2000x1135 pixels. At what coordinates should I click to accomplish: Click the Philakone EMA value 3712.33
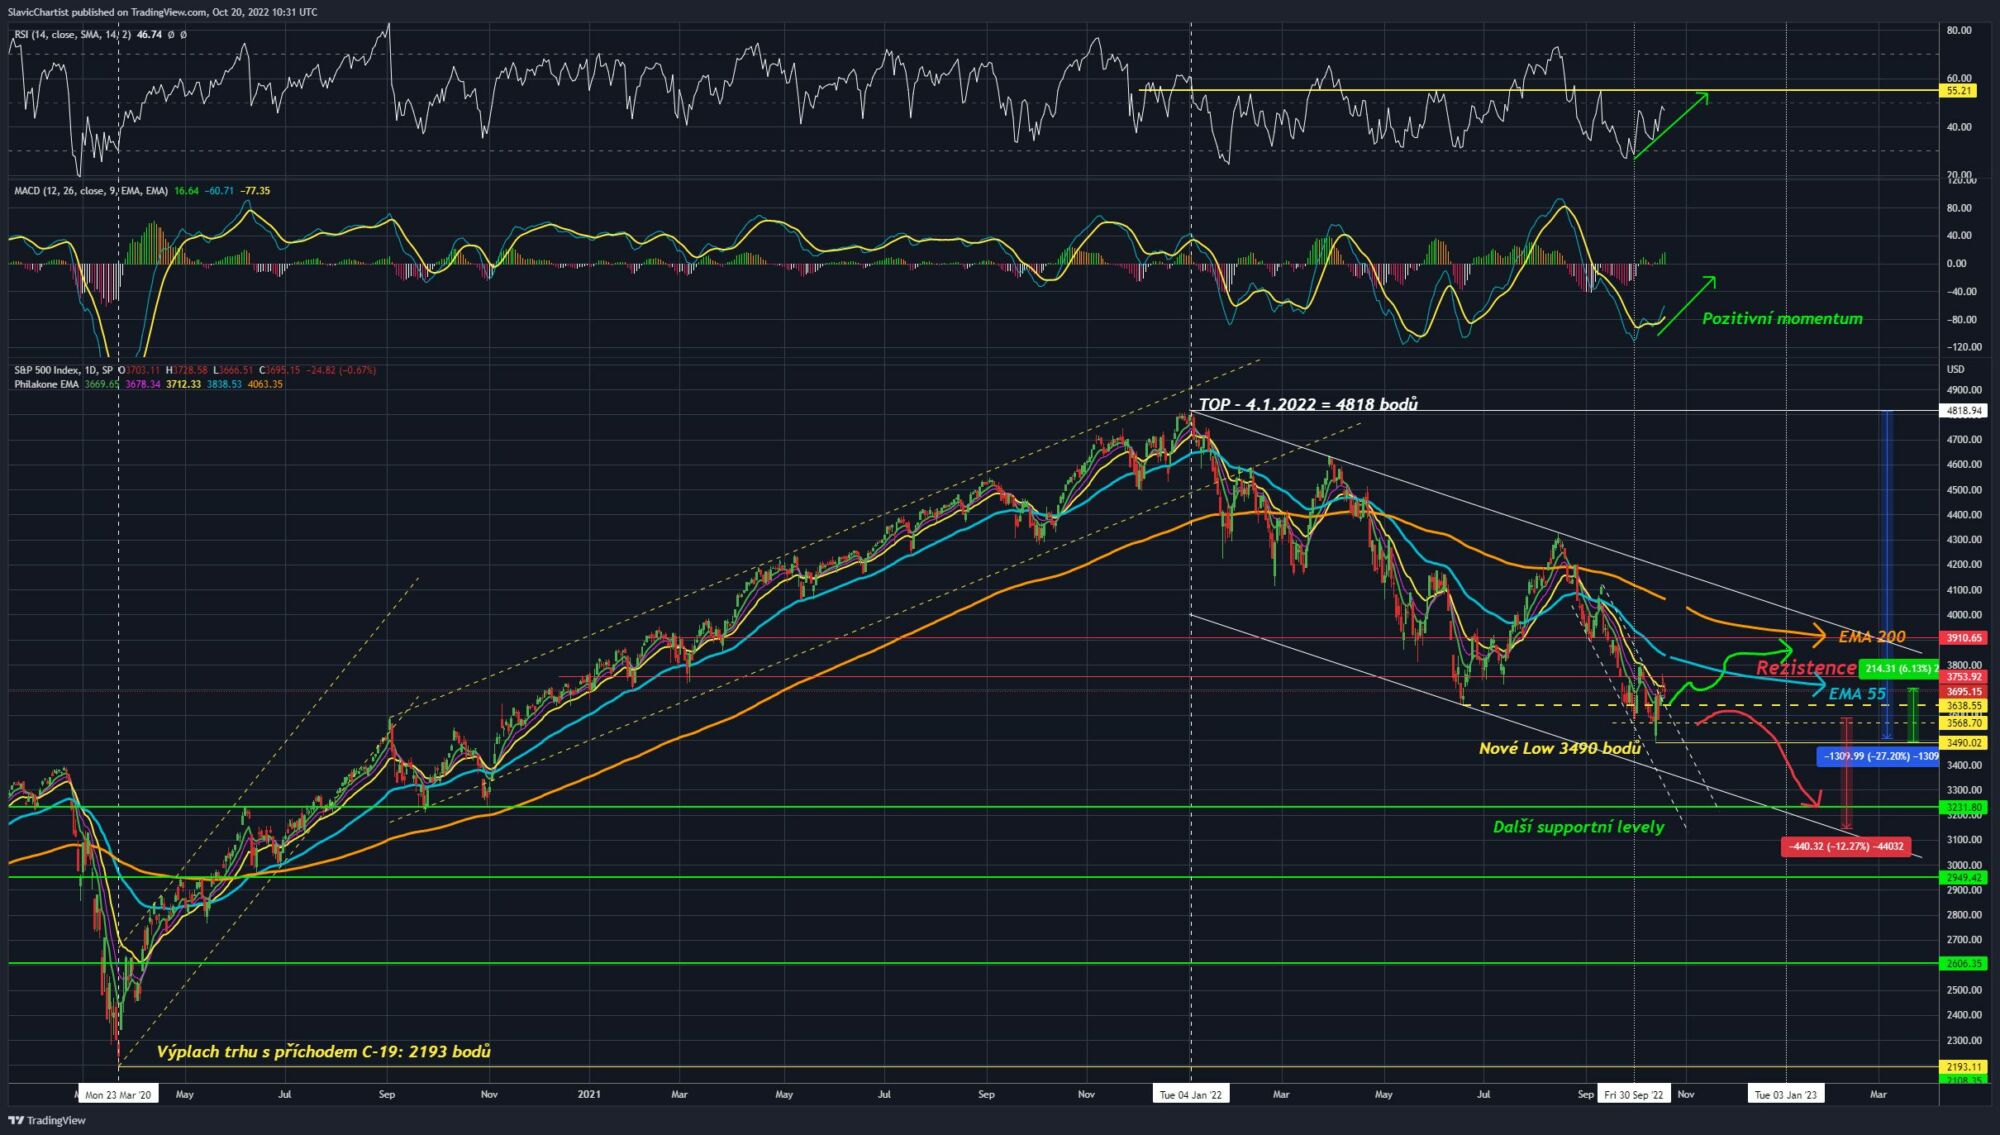(183, 384)
